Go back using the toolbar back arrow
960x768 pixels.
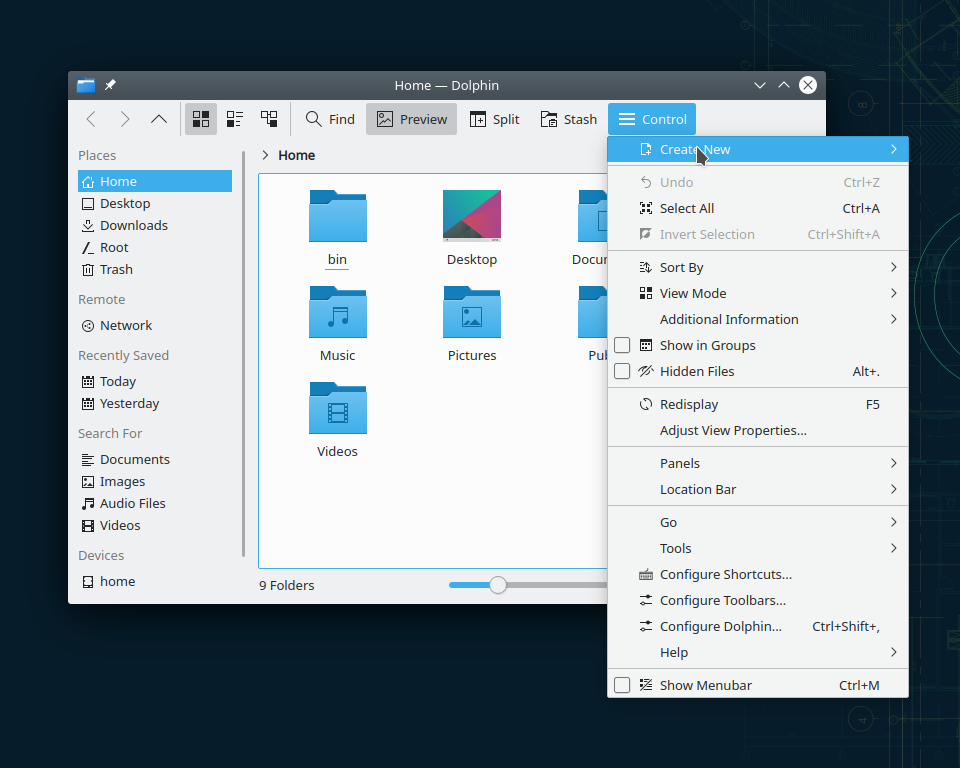pos(91,119)
